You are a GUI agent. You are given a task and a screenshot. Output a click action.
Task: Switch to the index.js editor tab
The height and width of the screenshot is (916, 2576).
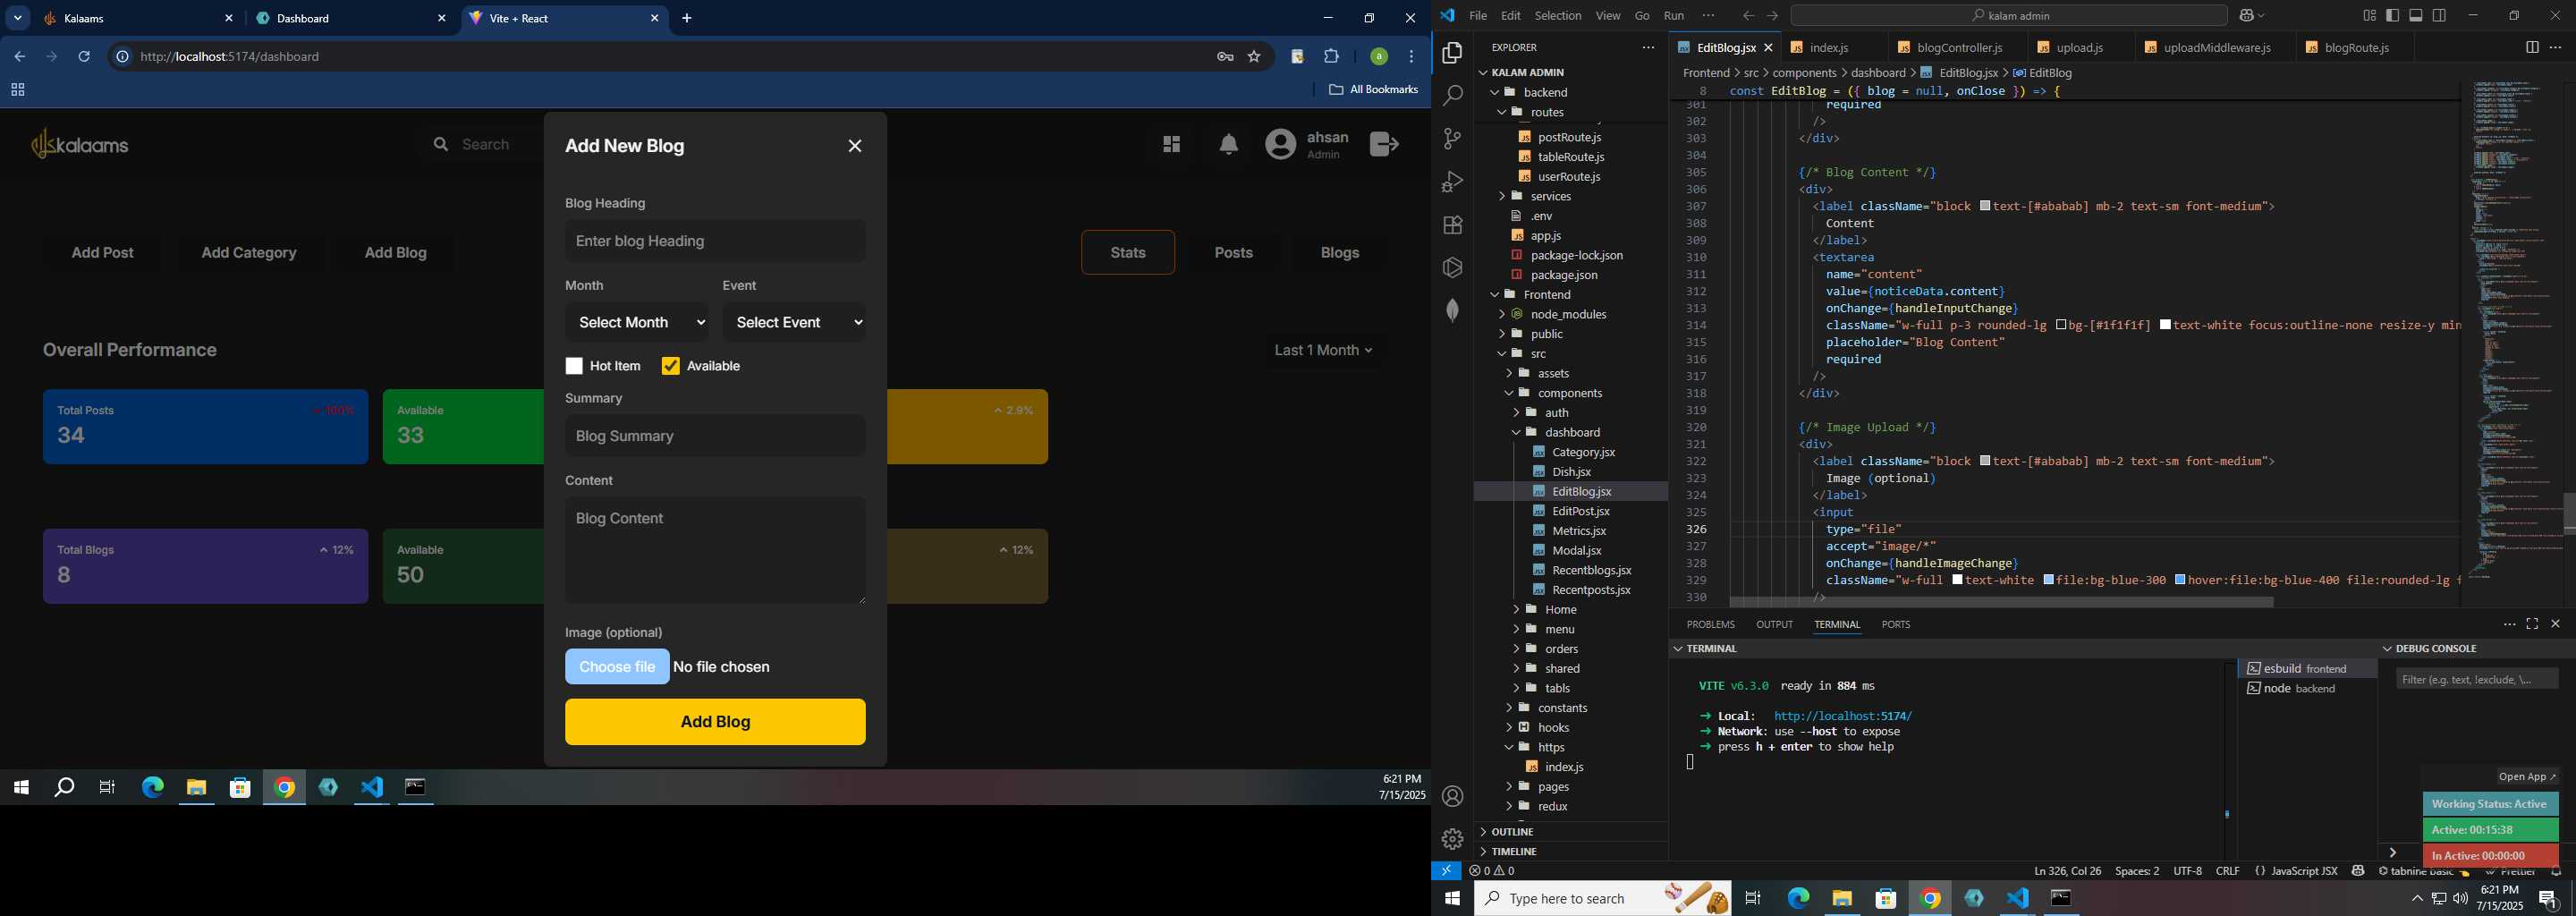click(x=1830, y=47)
